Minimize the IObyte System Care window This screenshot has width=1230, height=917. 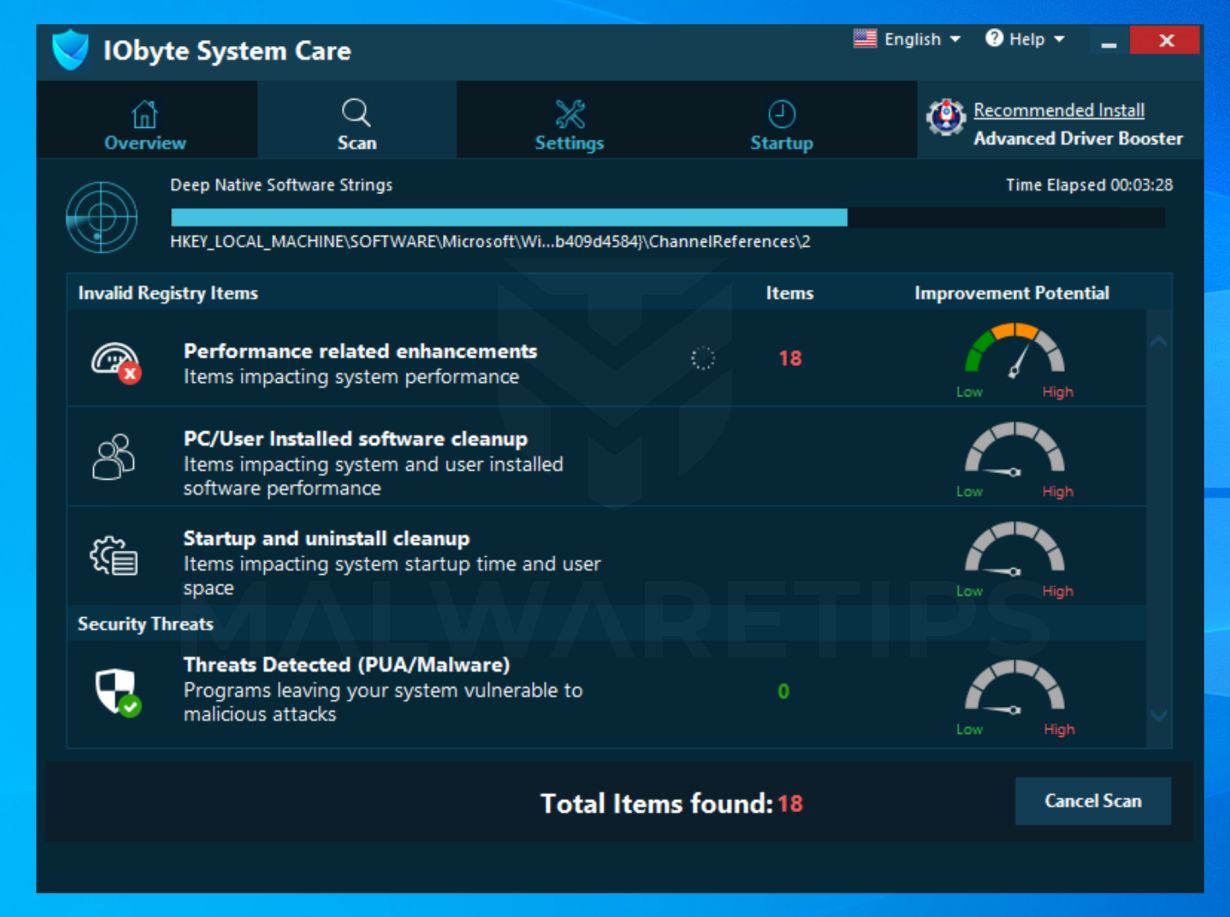point(1110,42)
